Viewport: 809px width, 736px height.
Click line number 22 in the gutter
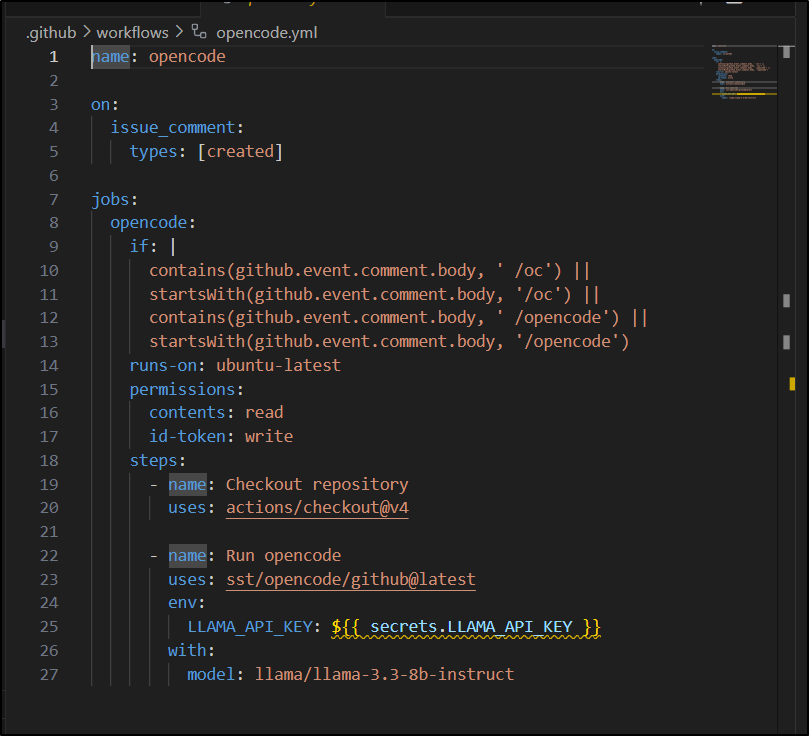point(49,555)
